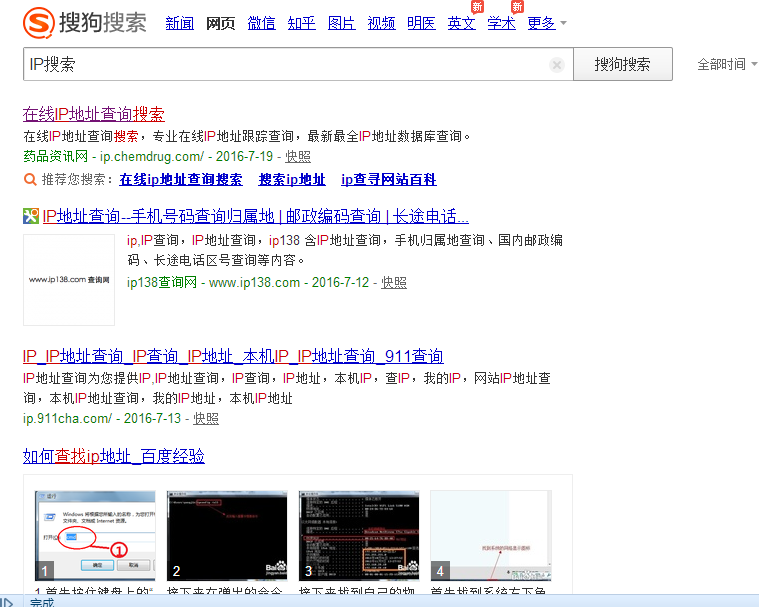The image size is (759, 607).
Task: Click the 搜狗搜索 search button
Action: (x=623, y=64)
